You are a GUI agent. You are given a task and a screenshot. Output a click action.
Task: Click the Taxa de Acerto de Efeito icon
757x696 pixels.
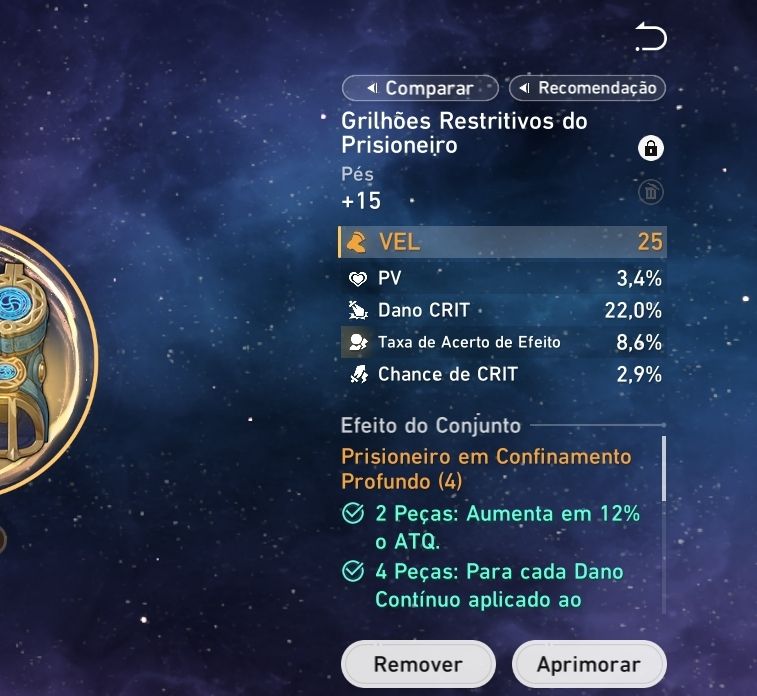pyautogui.click(x=358, y=342)
